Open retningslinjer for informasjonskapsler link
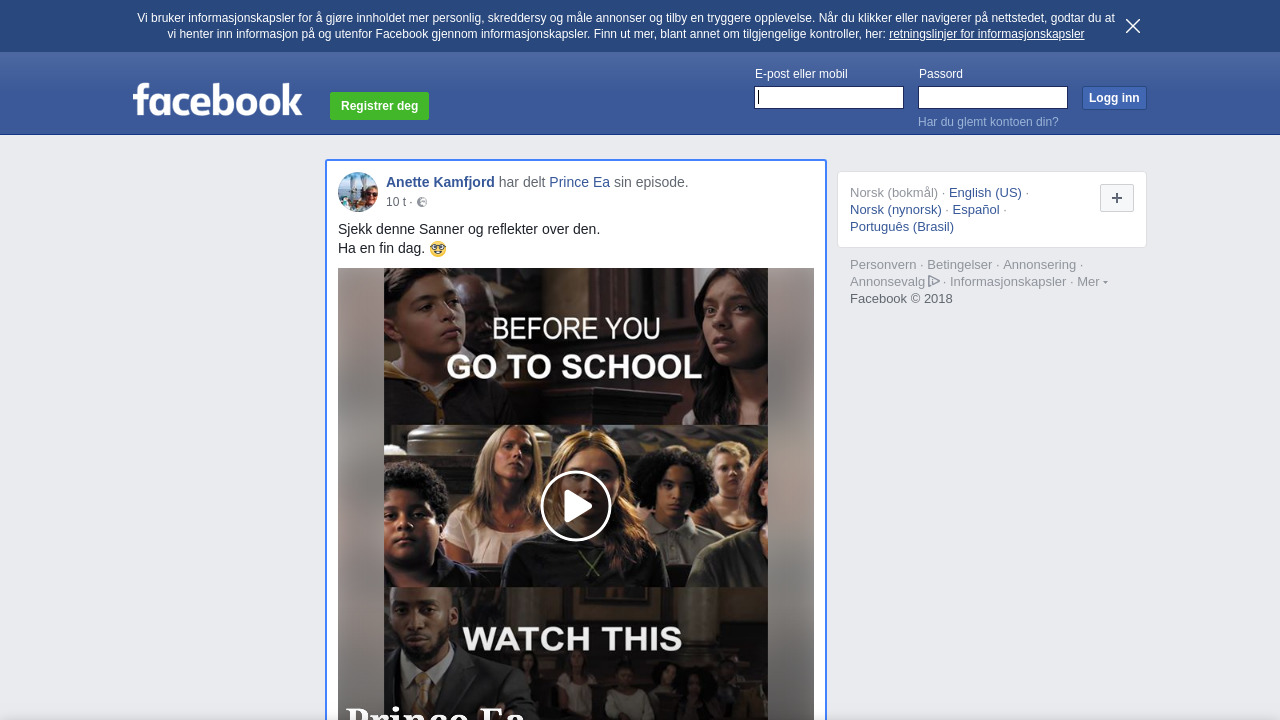 pyautogui.click(x=986, y=34)
